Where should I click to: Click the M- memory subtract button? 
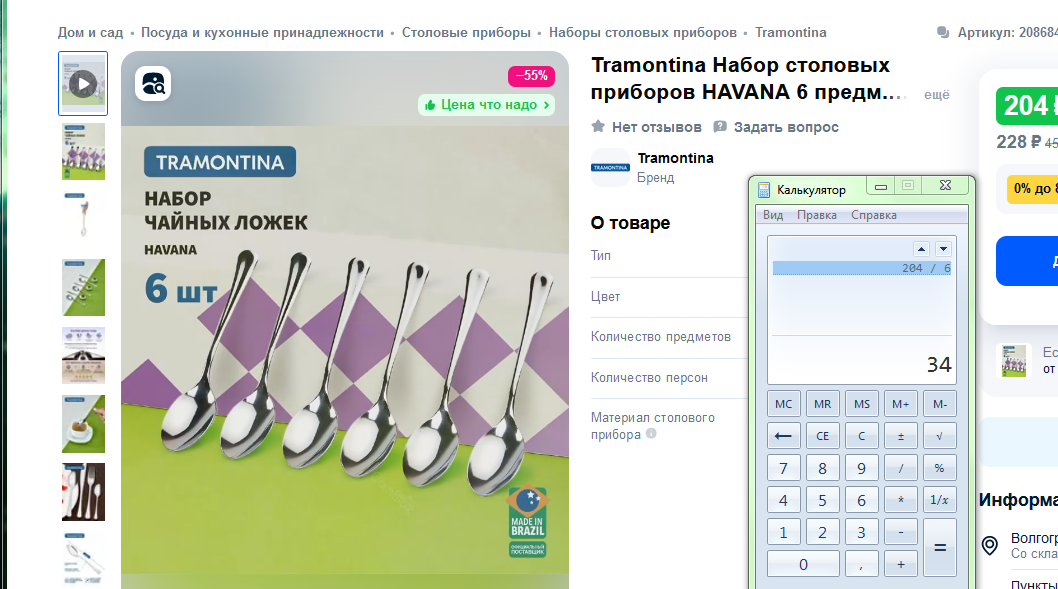coord(939,404)
